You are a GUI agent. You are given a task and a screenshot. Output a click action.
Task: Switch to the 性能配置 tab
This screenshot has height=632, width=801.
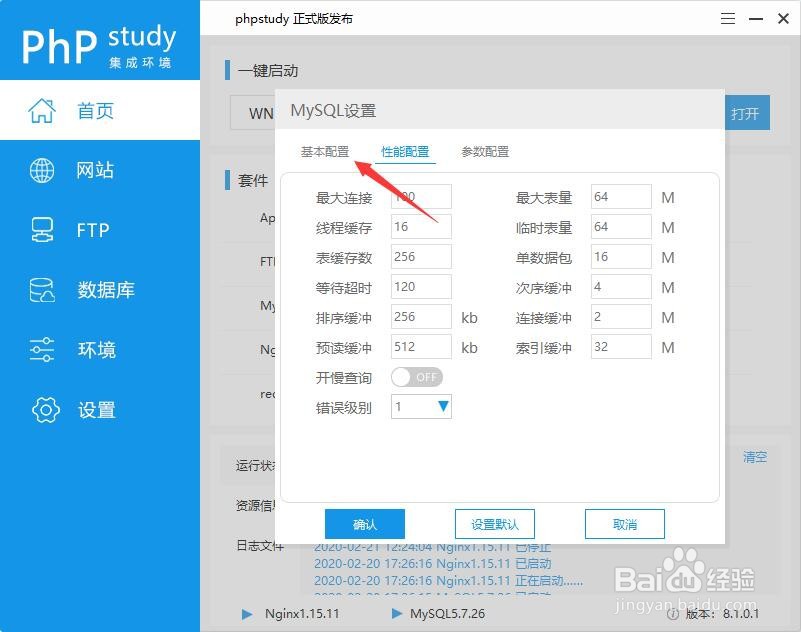[405, 152]
